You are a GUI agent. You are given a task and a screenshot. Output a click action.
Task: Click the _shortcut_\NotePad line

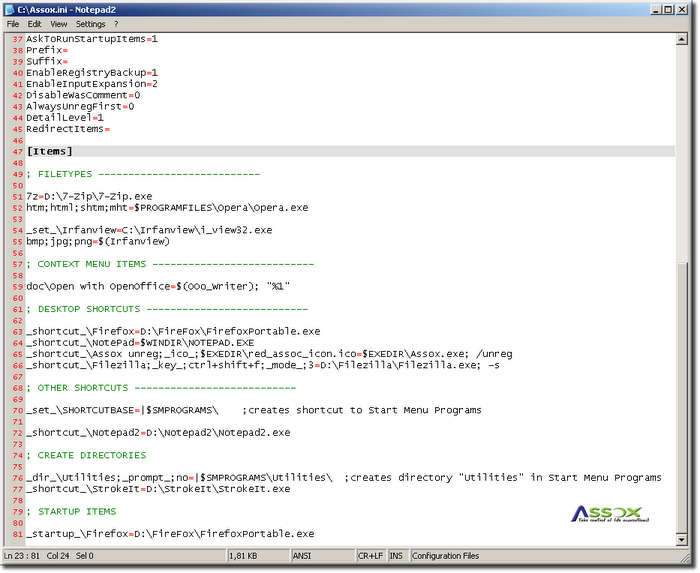(140, 343)
